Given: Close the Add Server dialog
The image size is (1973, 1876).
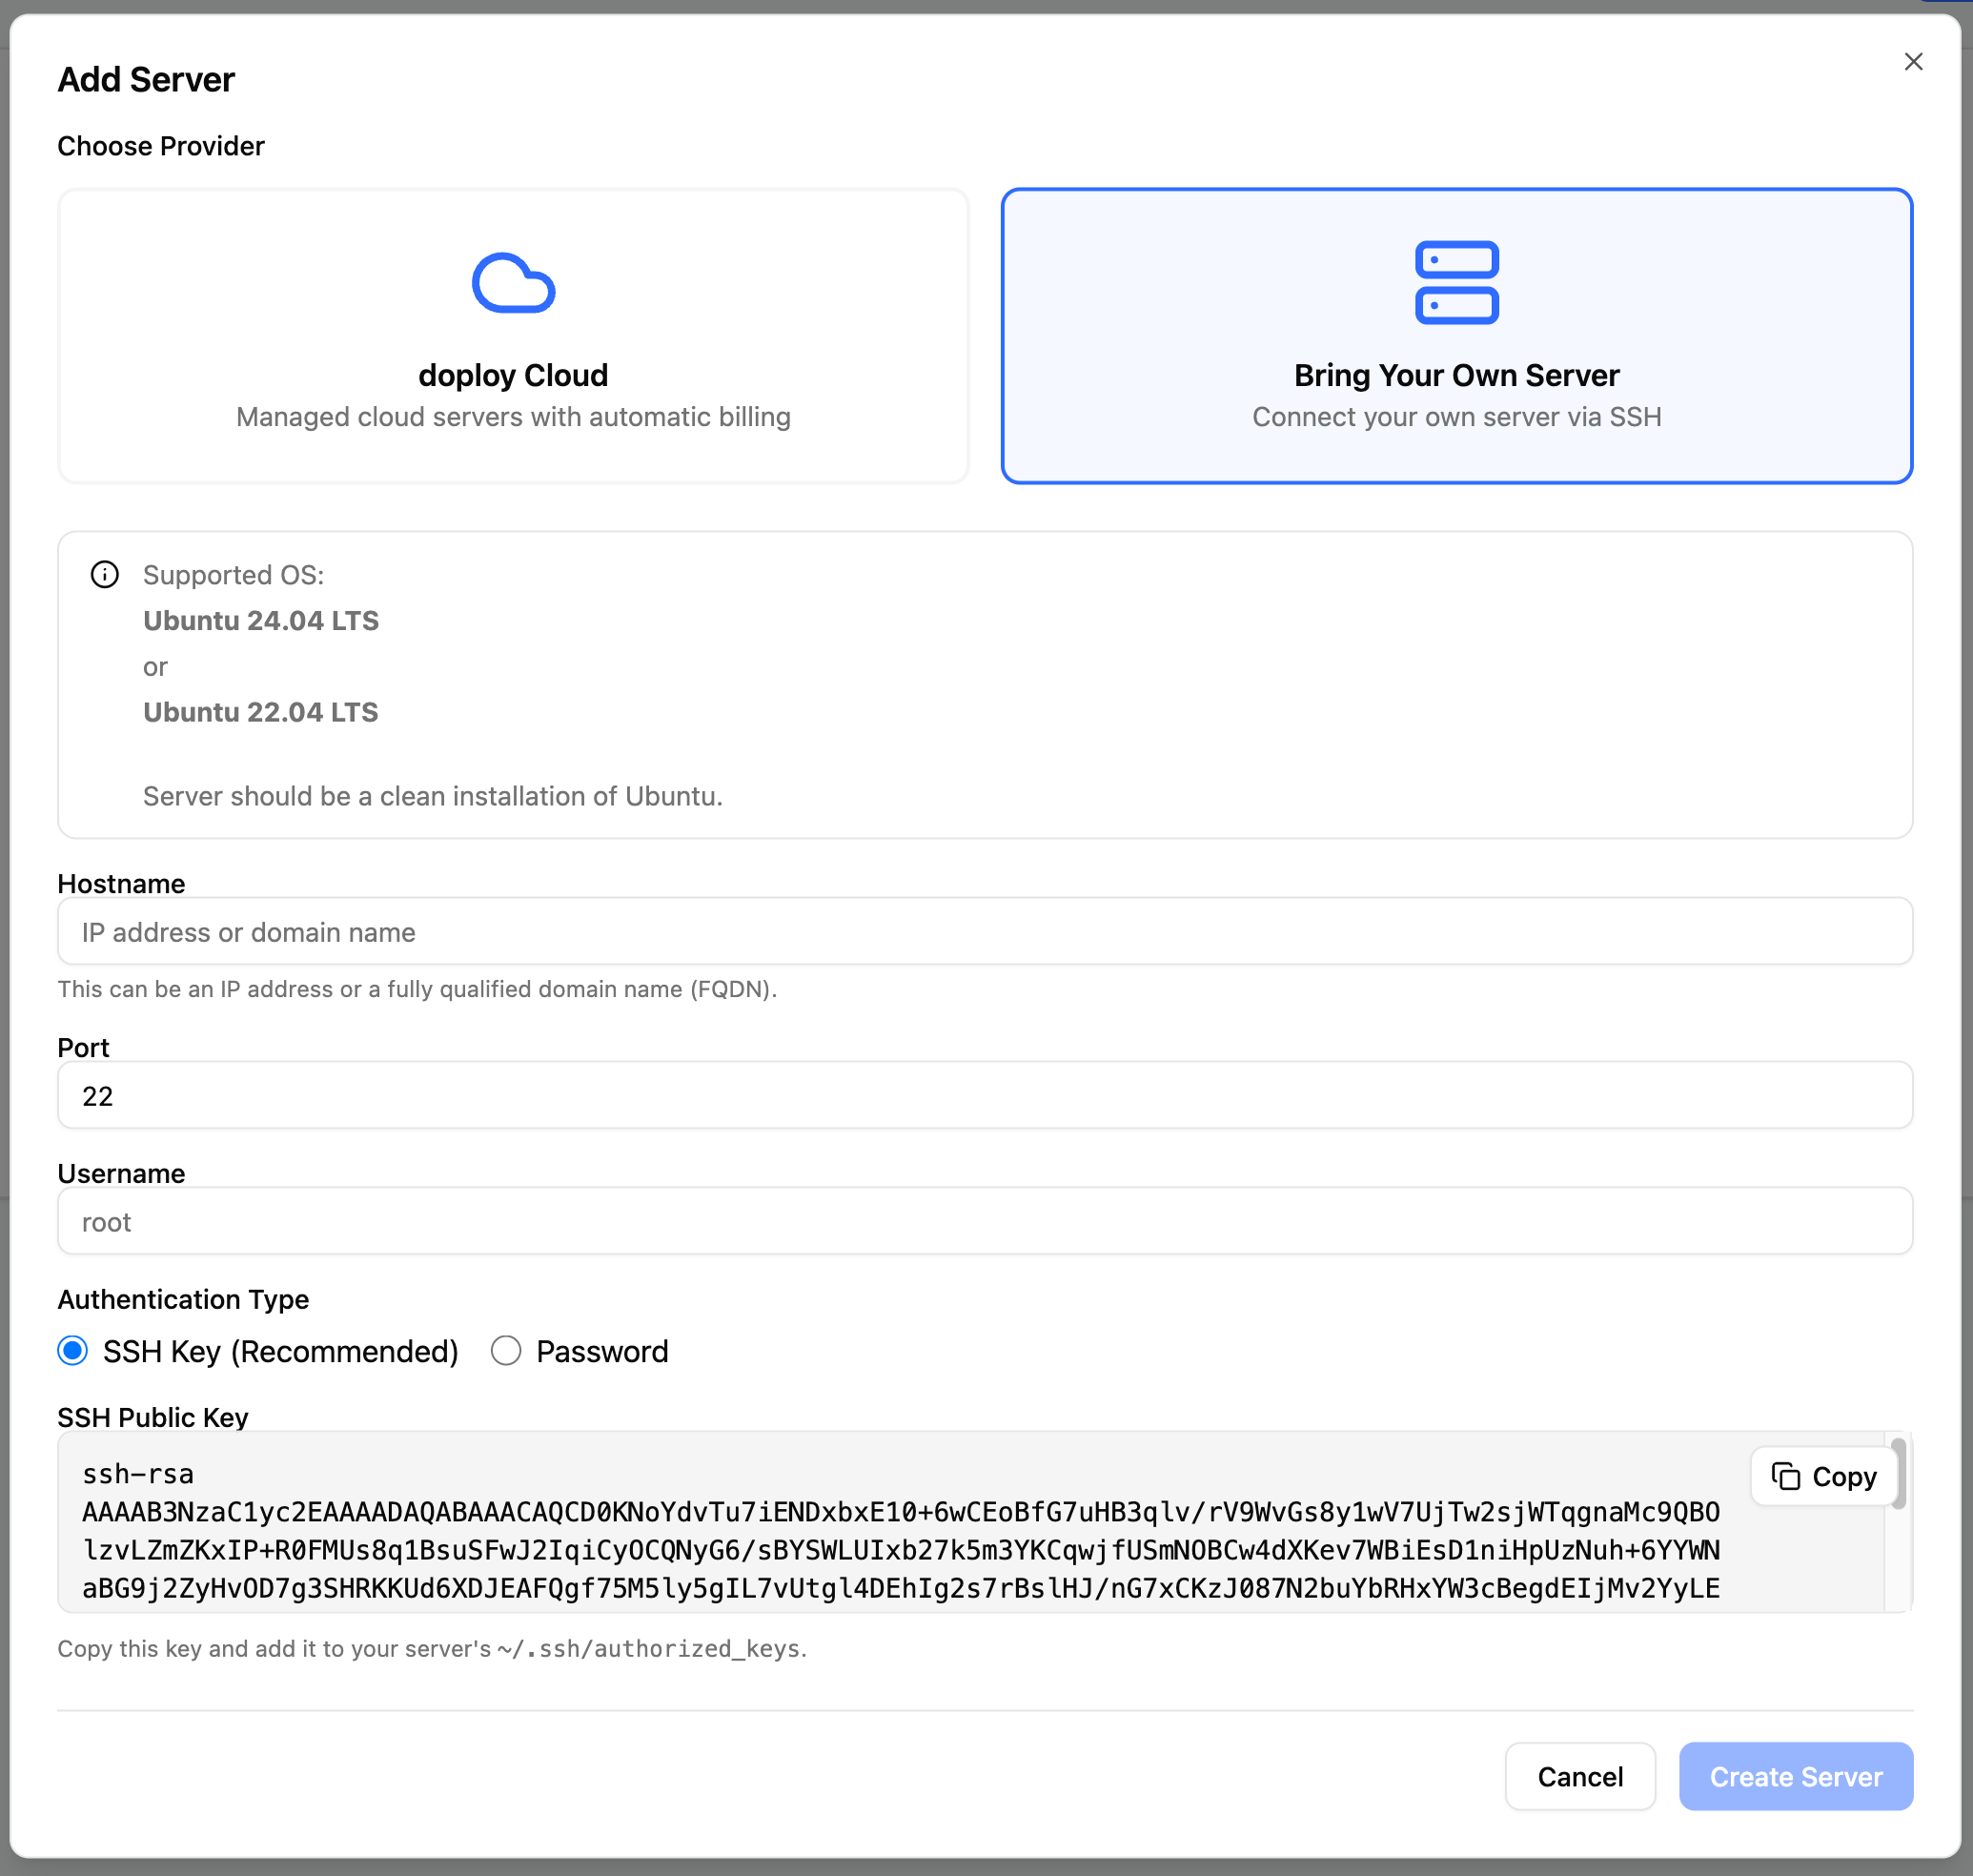Looking at the screenshot, I should click(1913, 61).
